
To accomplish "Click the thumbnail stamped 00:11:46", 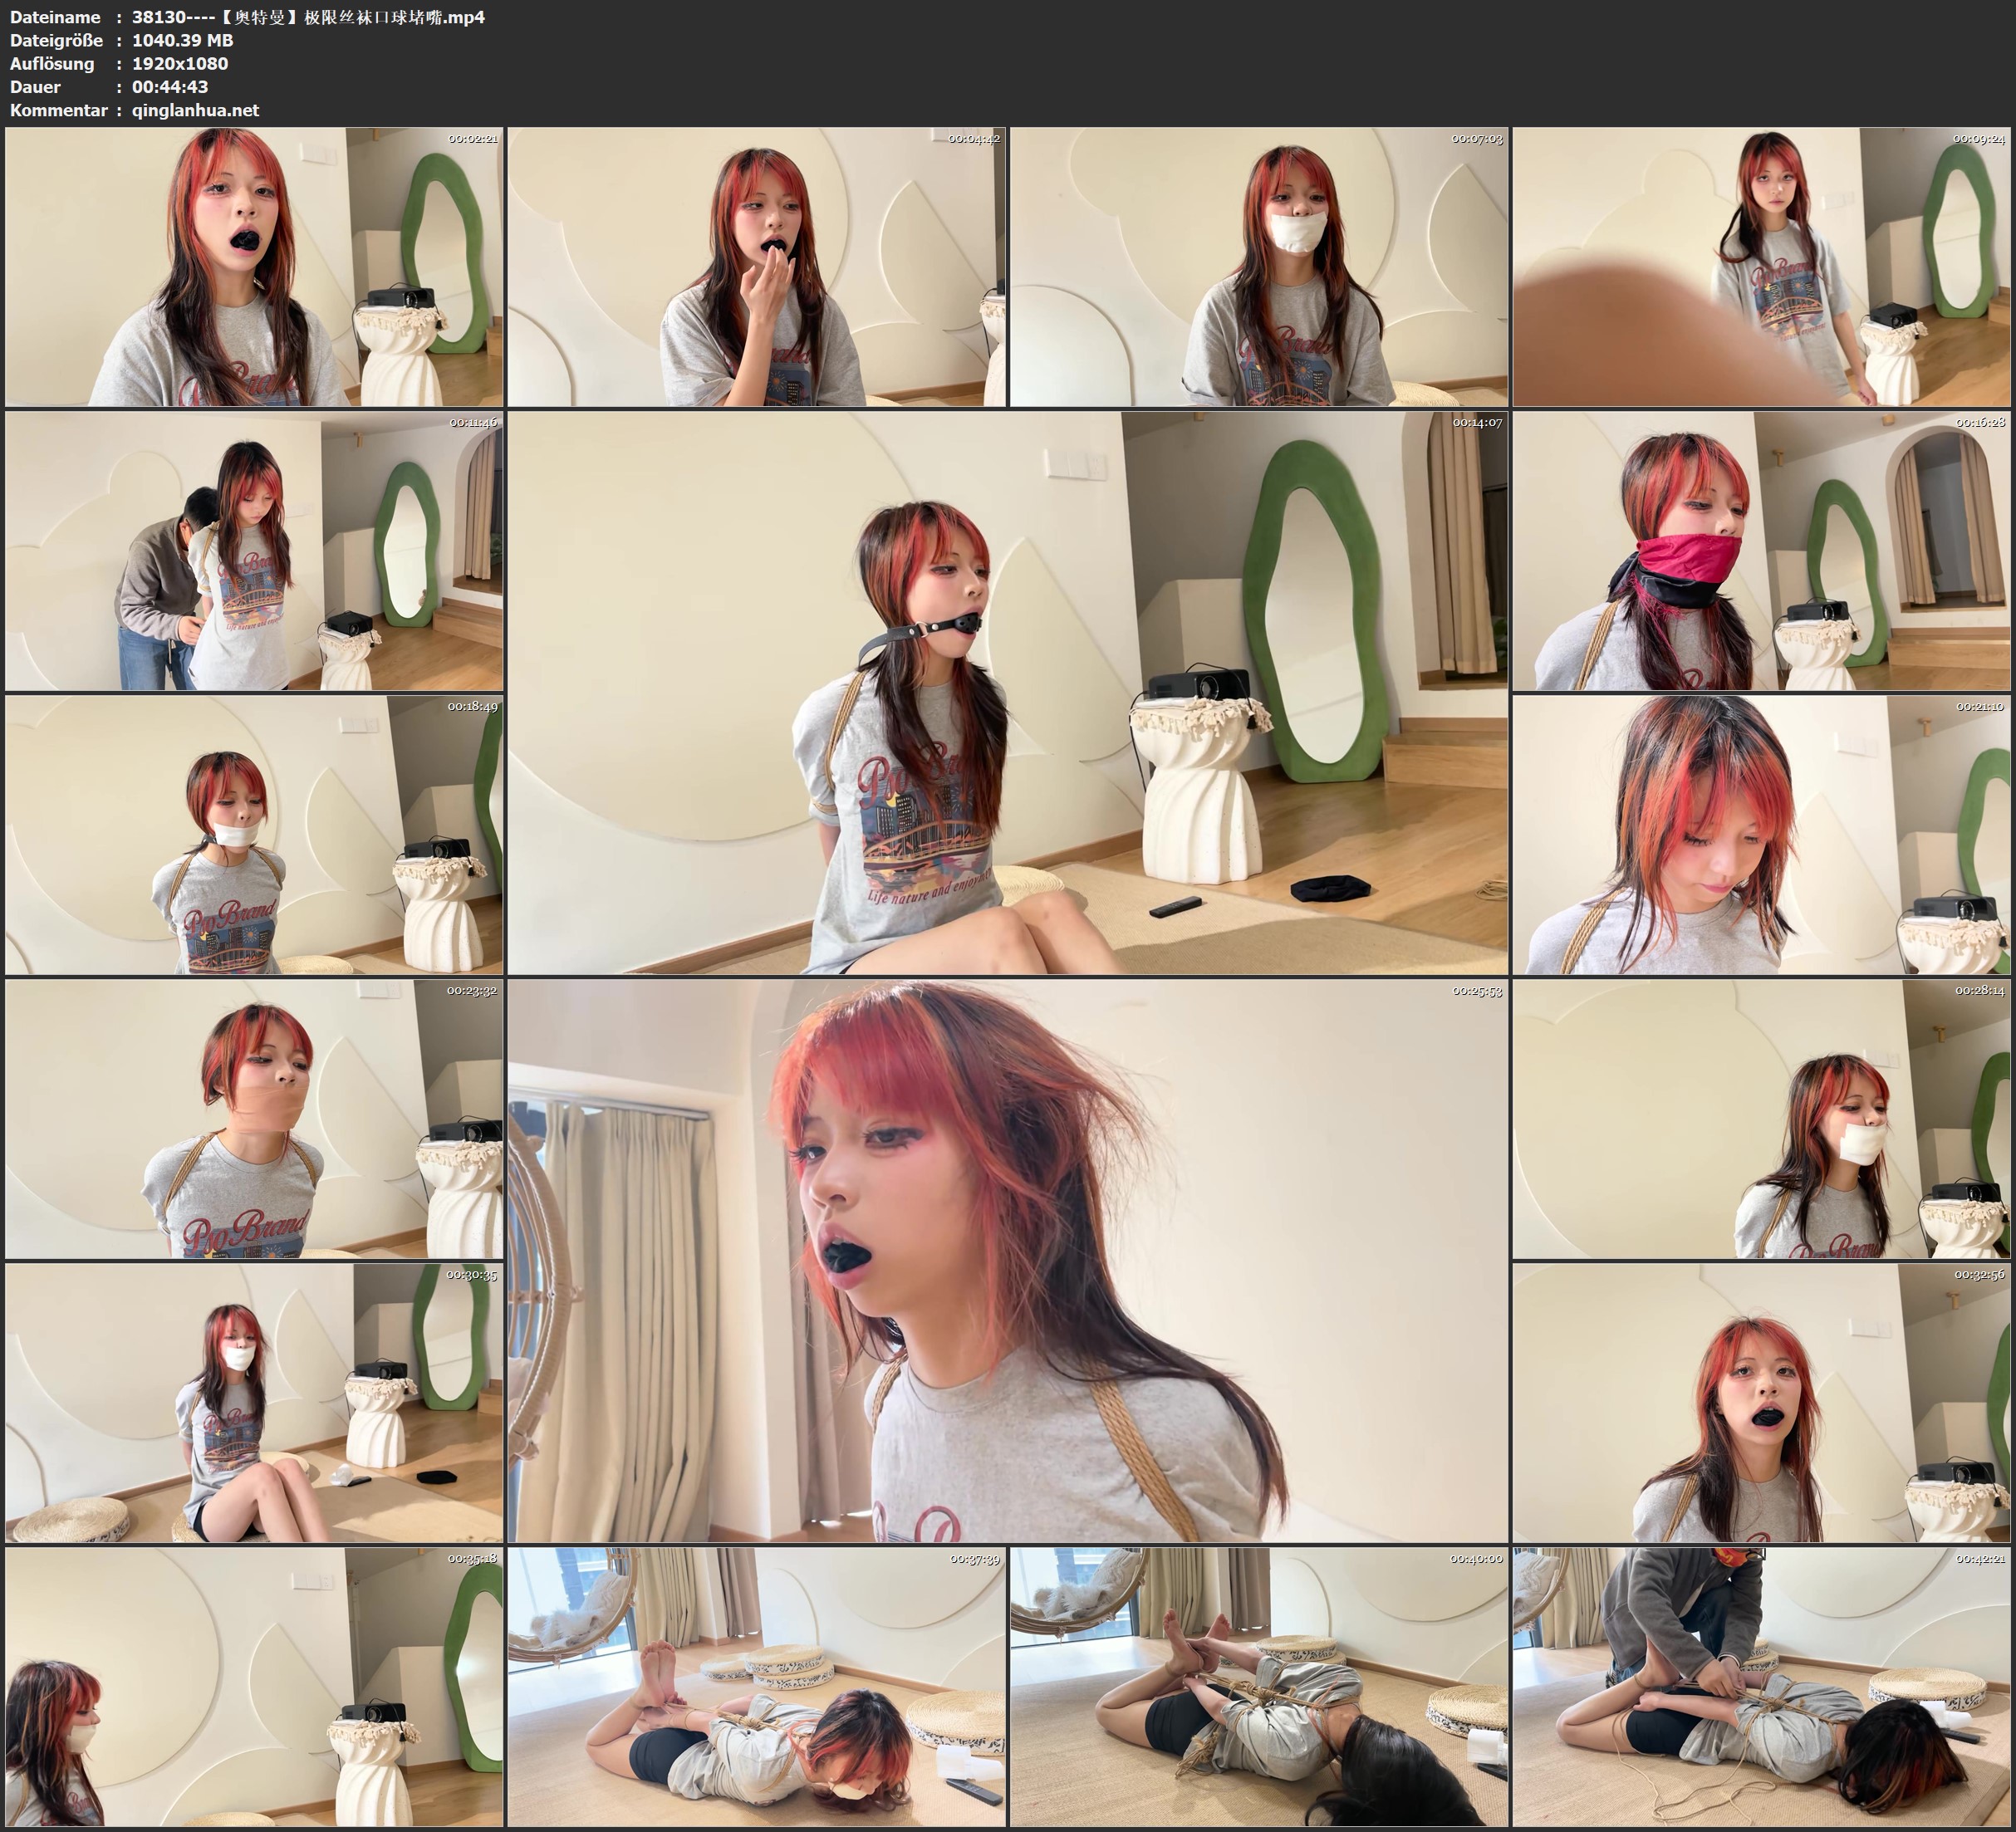I will [254, 551].
